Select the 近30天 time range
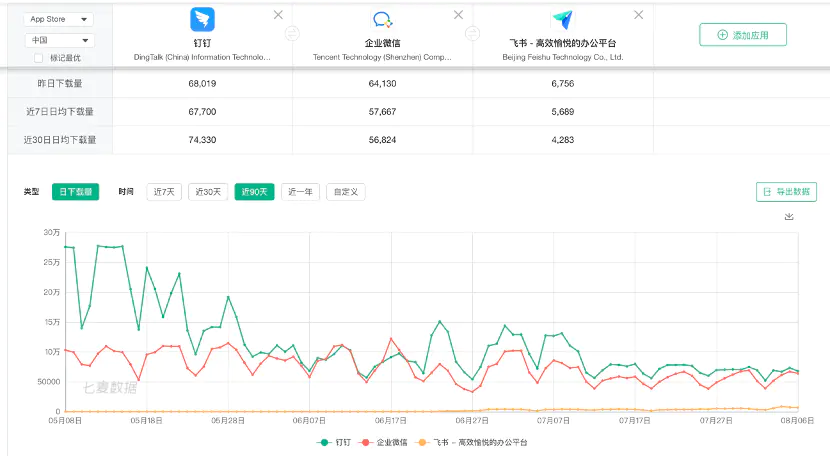This screenshot has width=830, height=456. click(x=208, y=192)
